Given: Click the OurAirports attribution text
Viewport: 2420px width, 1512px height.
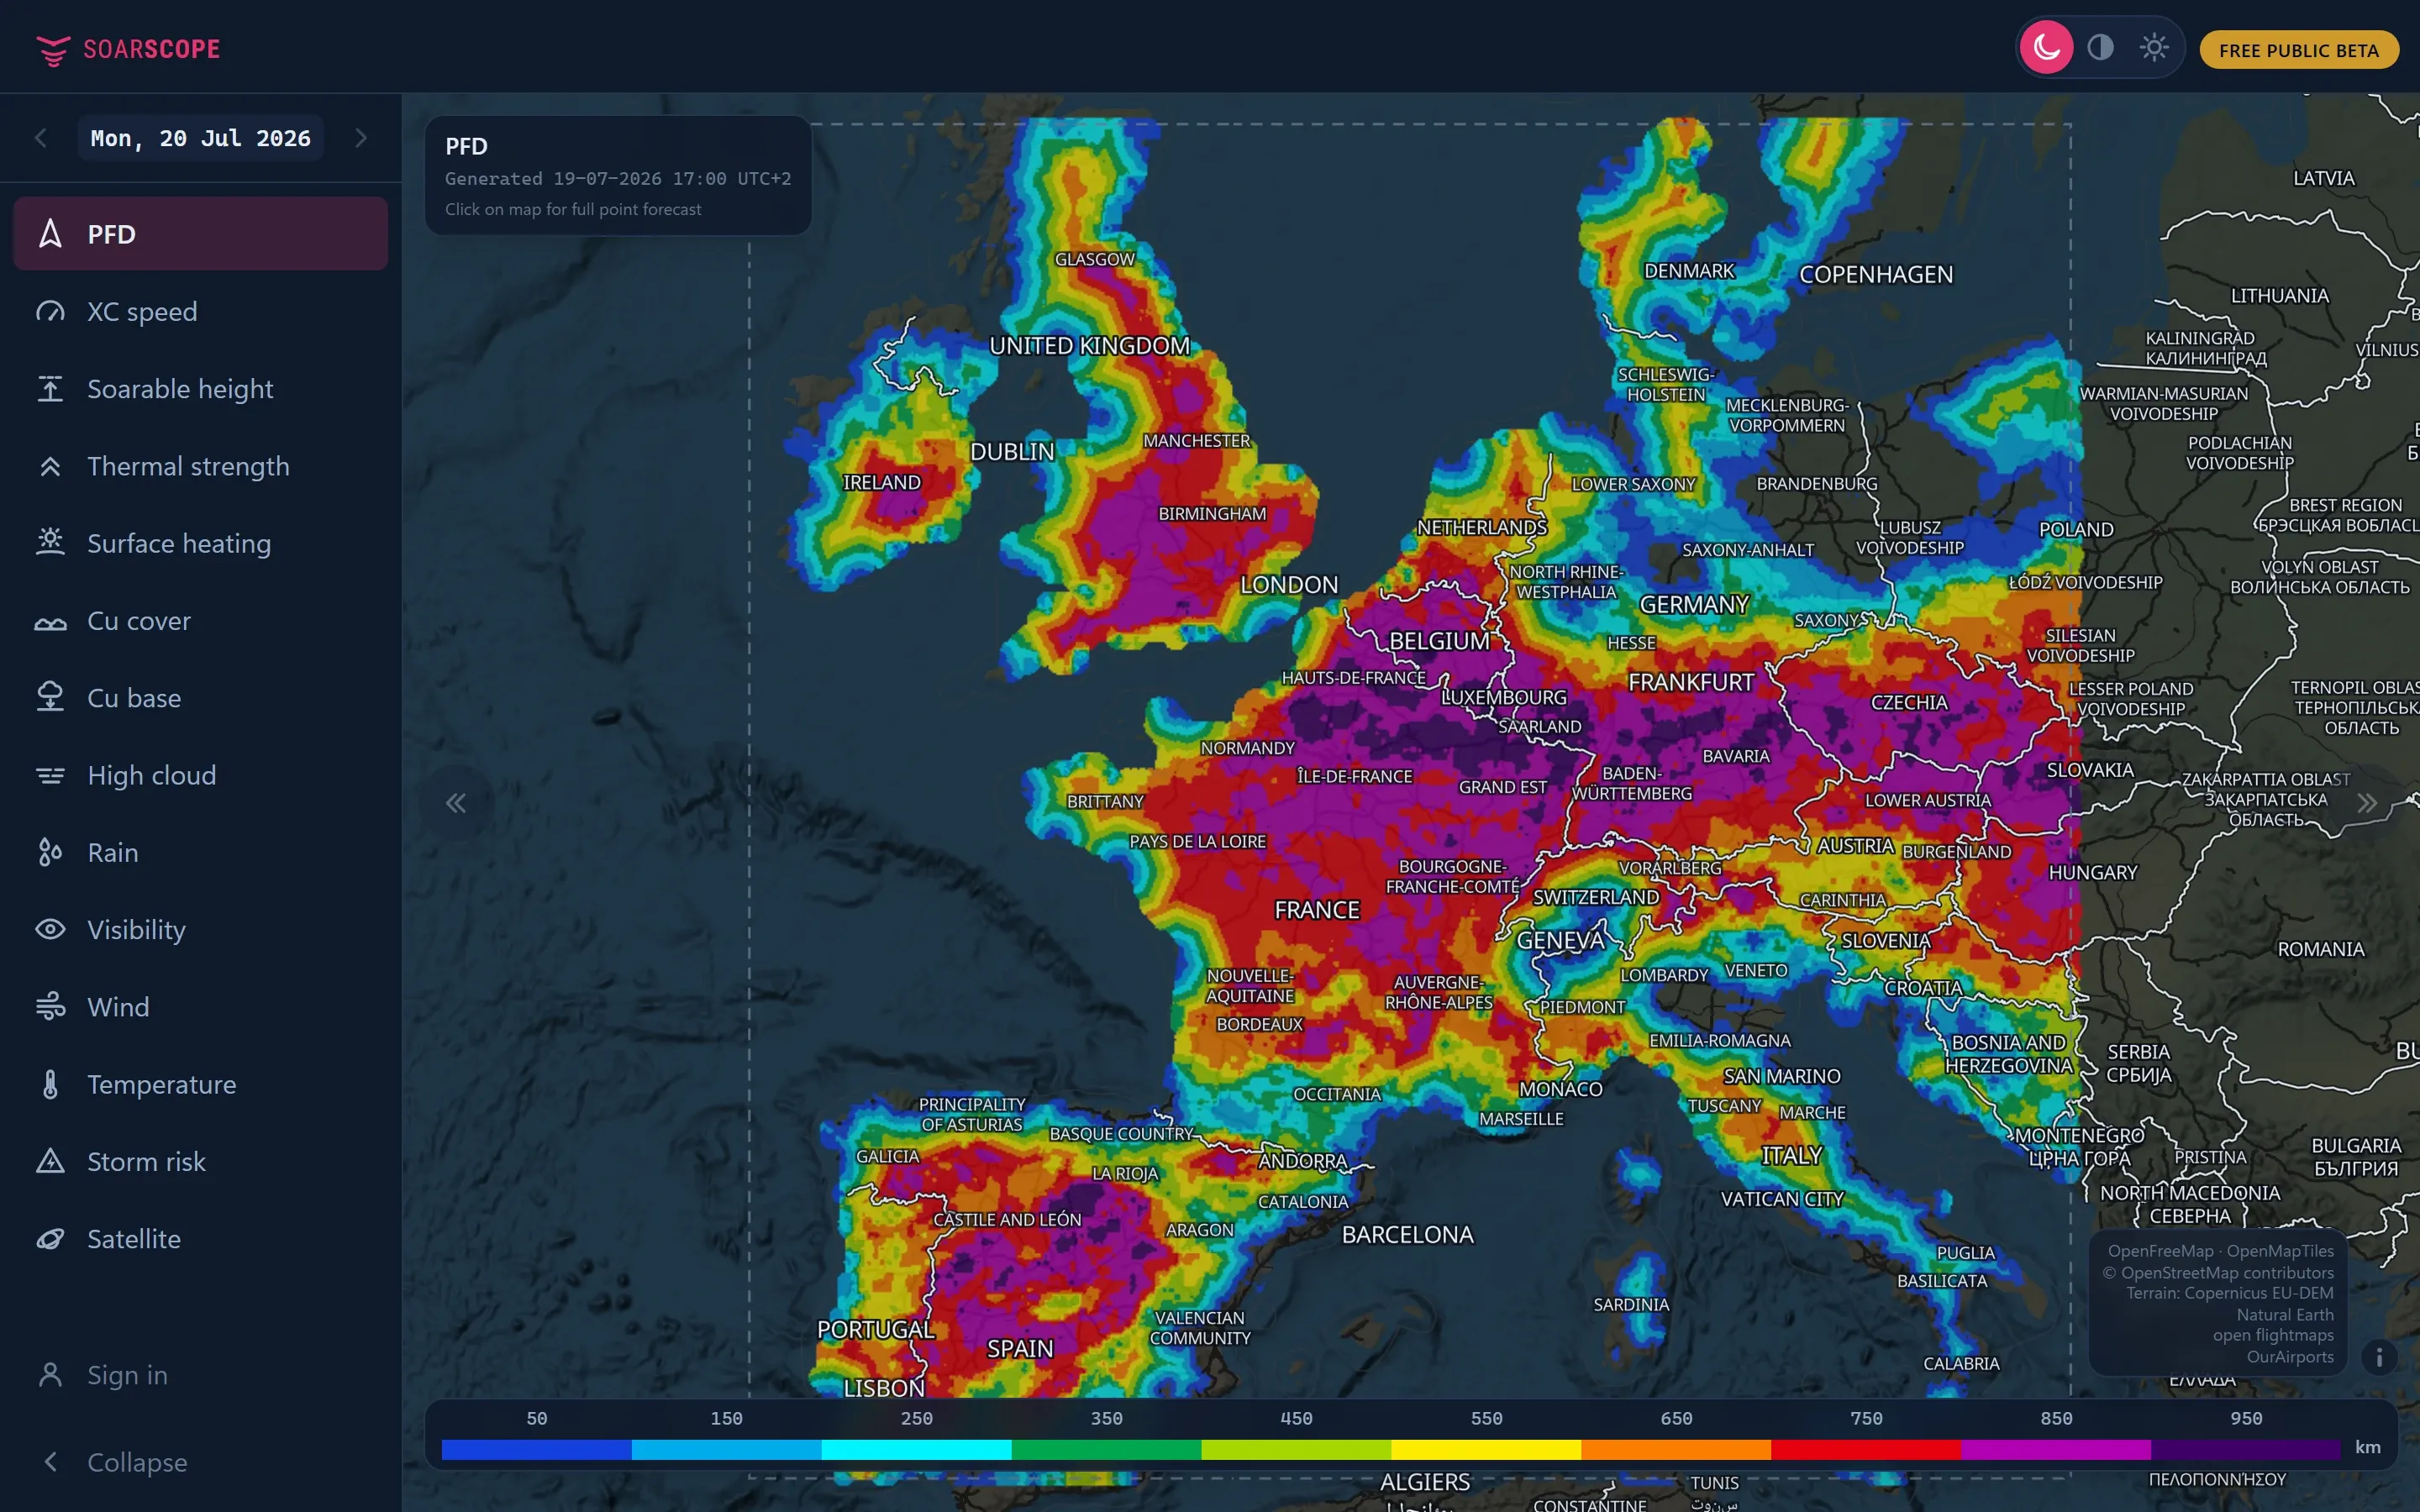Looking at the screenshot, I should [x=2290, y=1357].
